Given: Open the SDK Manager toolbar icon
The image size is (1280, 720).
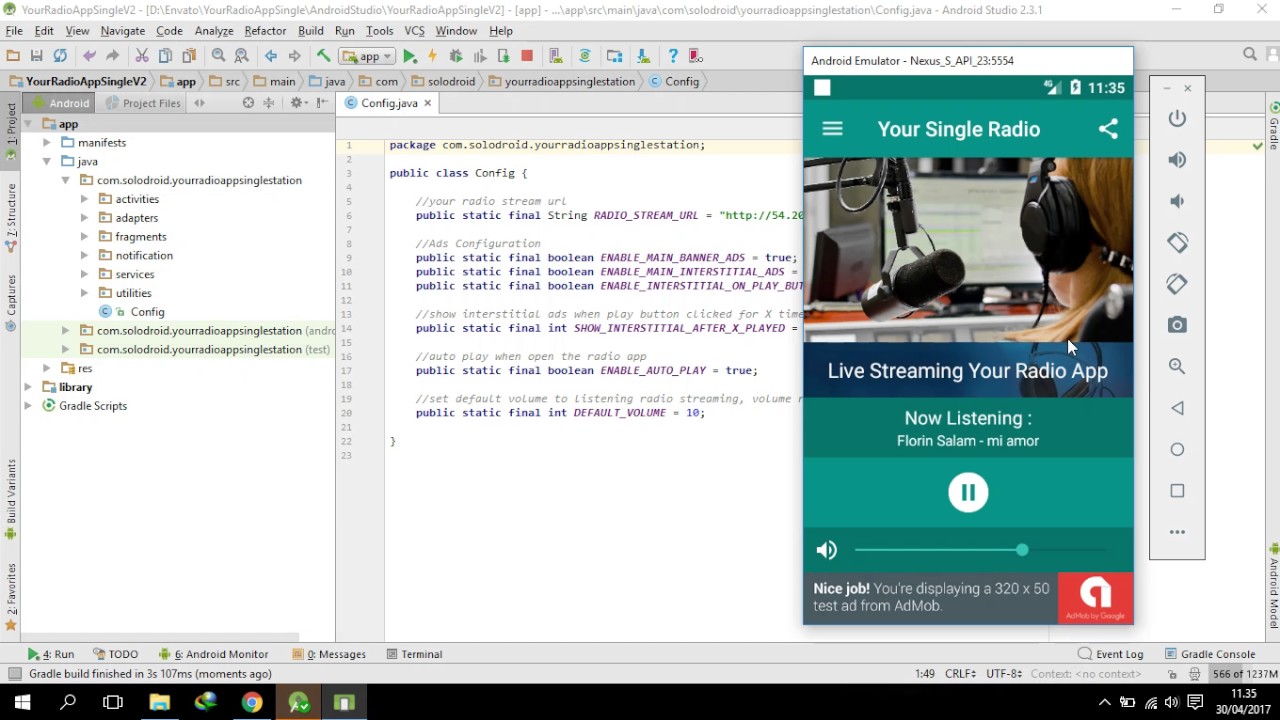Looking at the screenshot, I should [x=643, y=56].
